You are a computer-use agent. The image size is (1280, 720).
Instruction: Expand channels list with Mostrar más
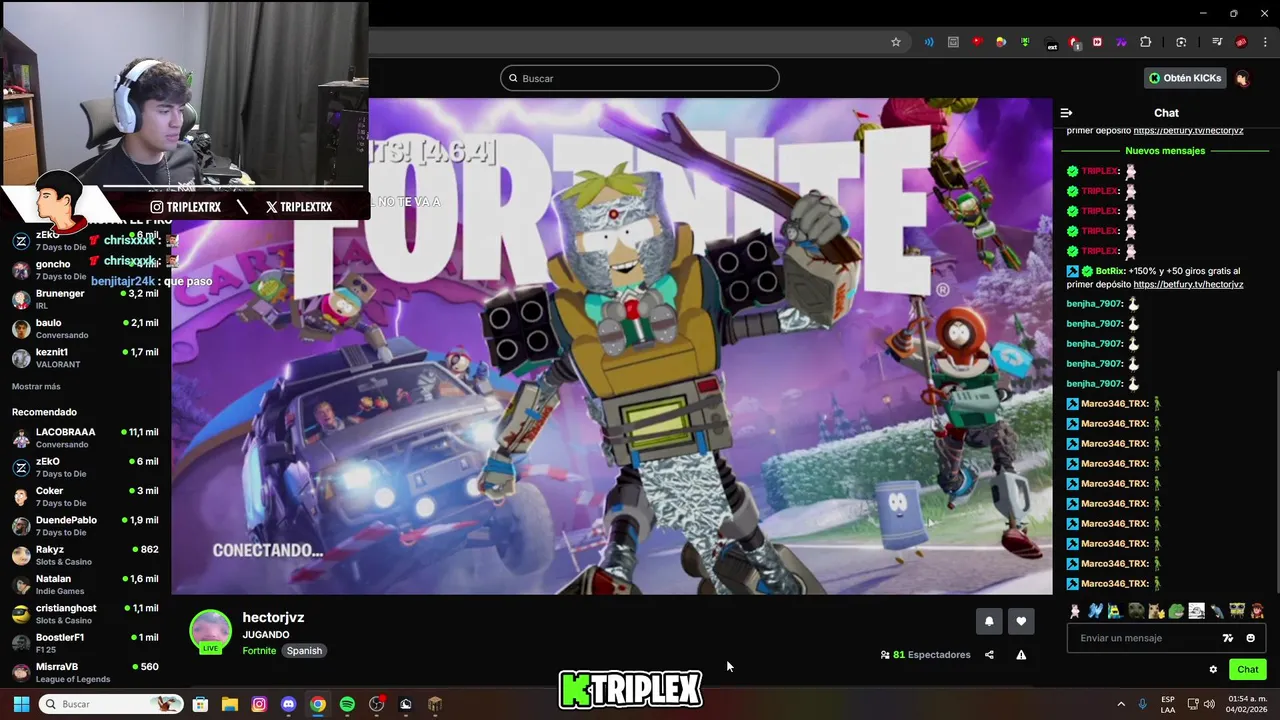click(36, 386)
